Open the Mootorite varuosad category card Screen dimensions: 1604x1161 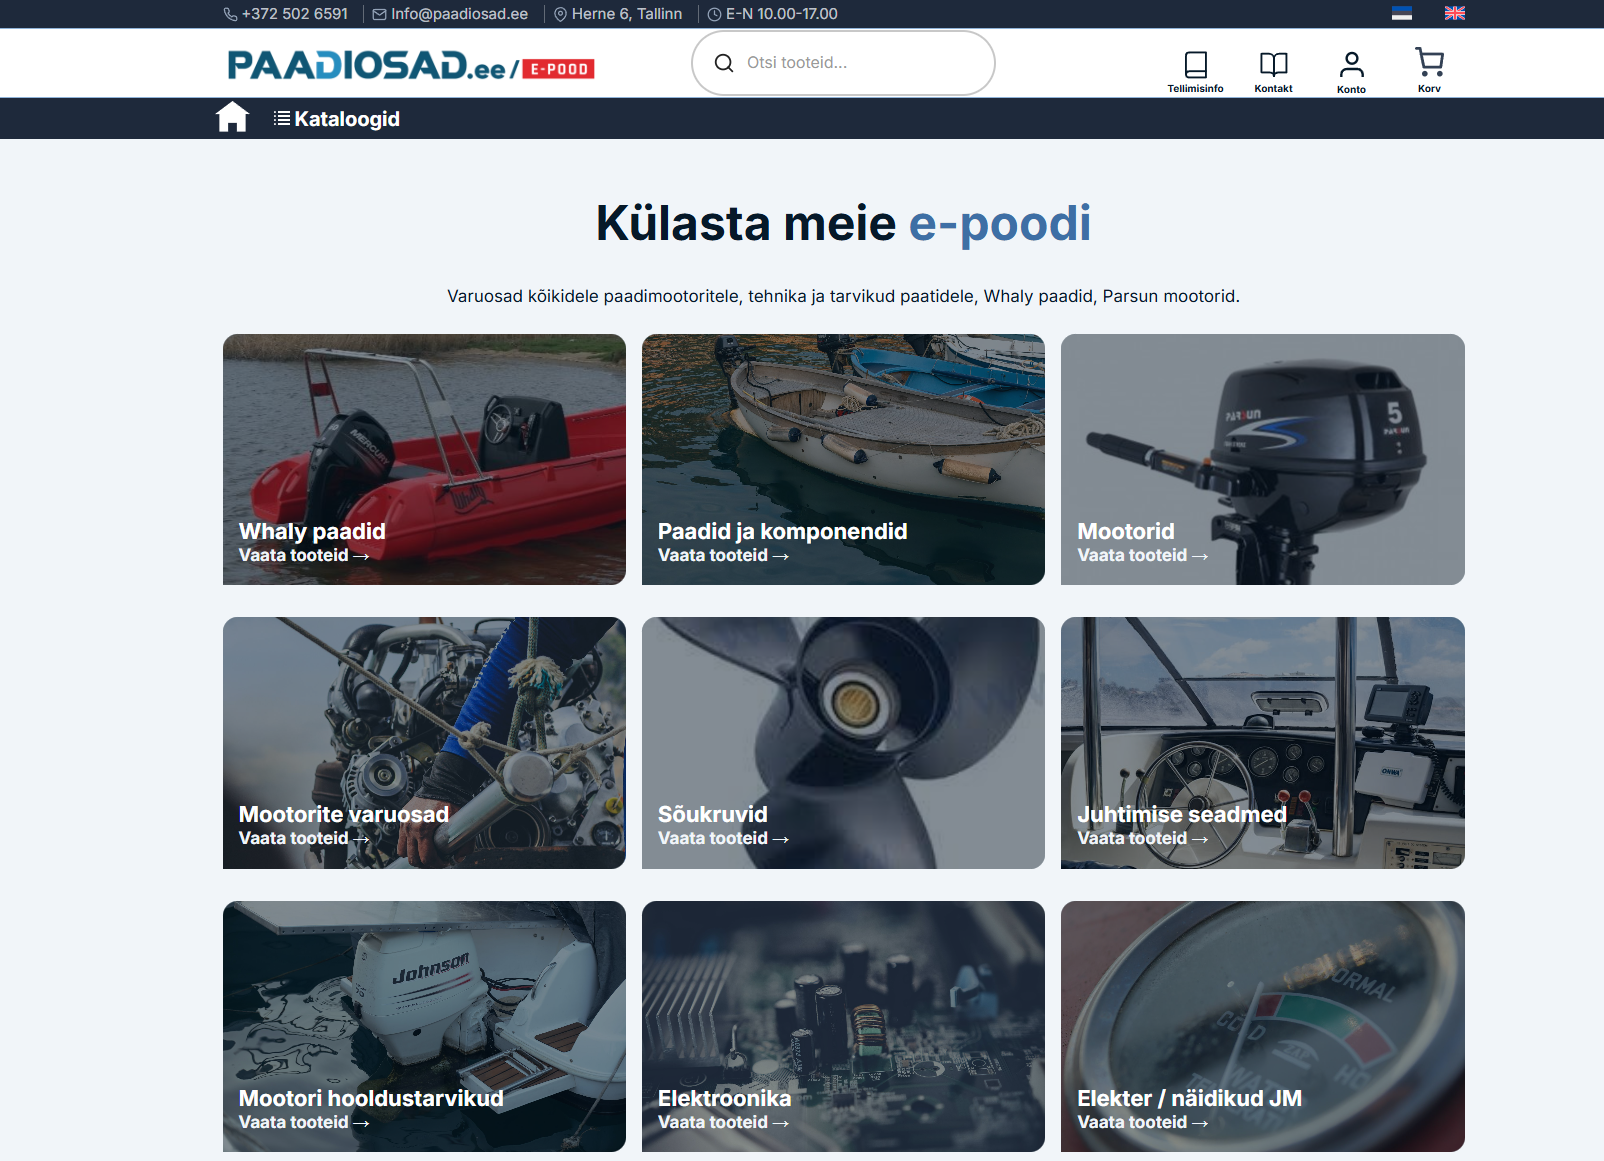click(x=424, y=743)
